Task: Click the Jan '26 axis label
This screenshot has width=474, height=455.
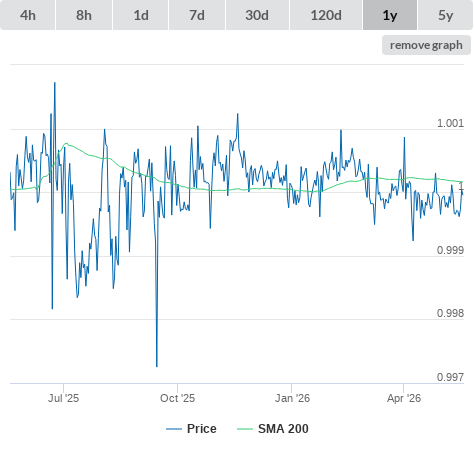Action: 292,398
